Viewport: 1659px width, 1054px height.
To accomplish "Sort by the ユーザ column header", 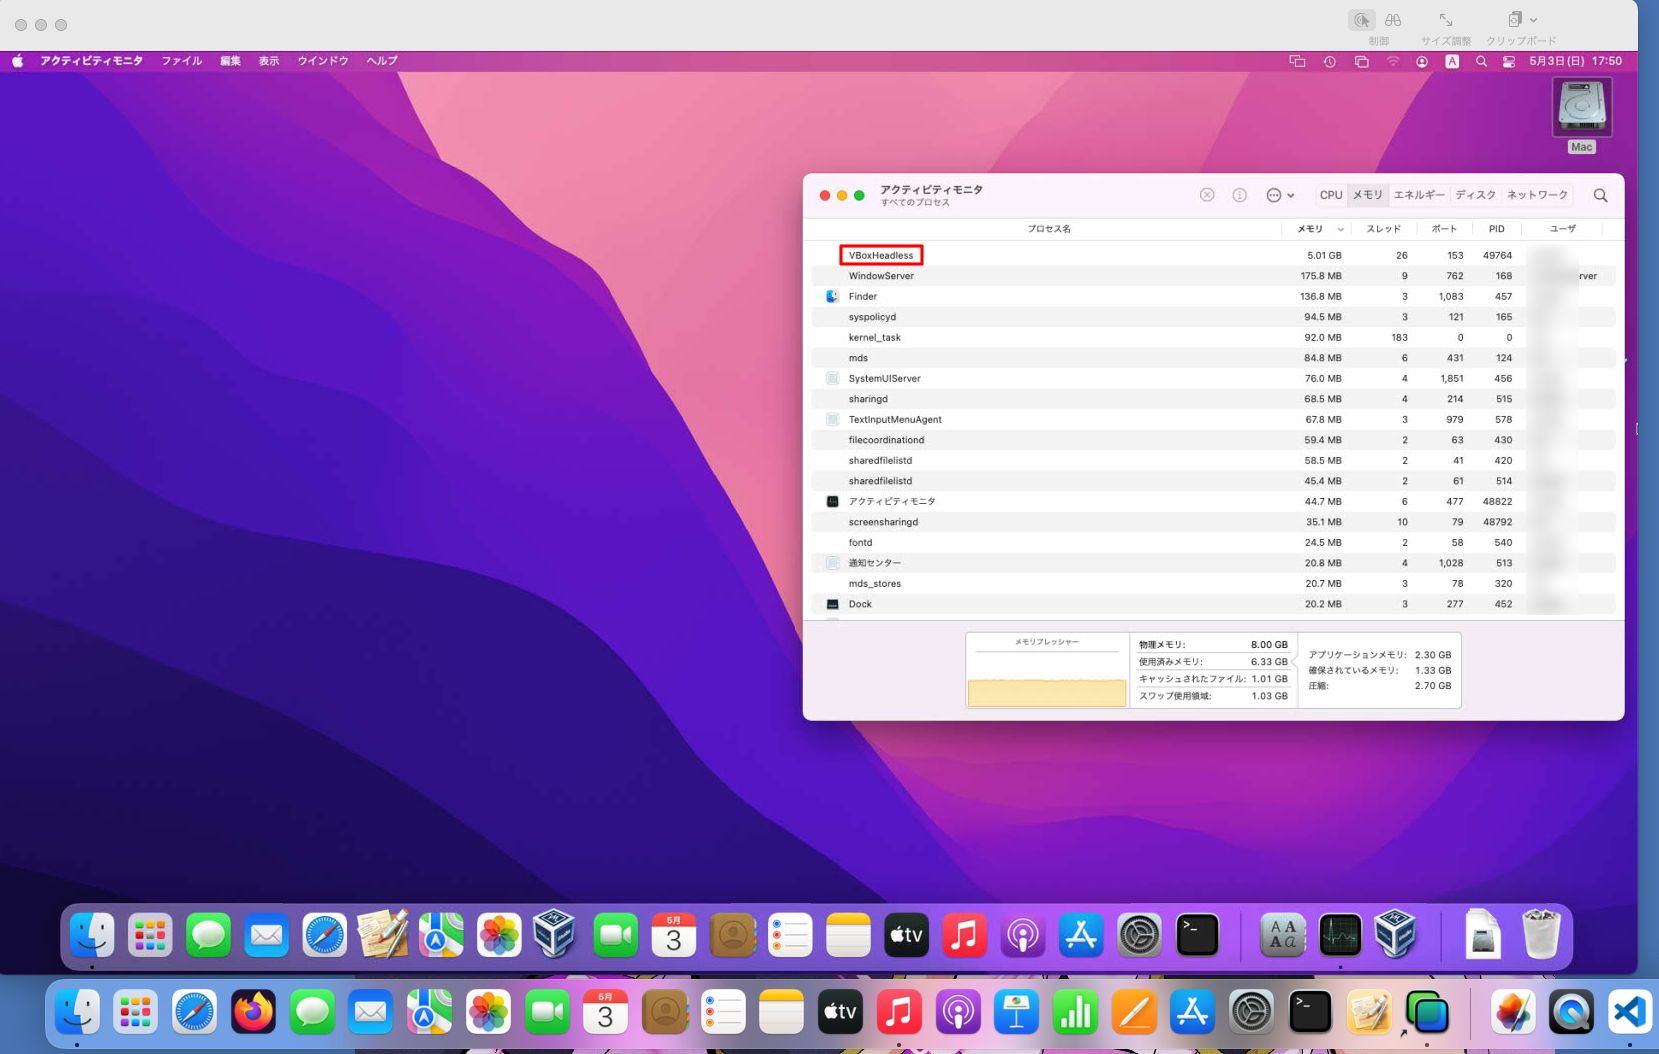I will [x=1562, y=229].
